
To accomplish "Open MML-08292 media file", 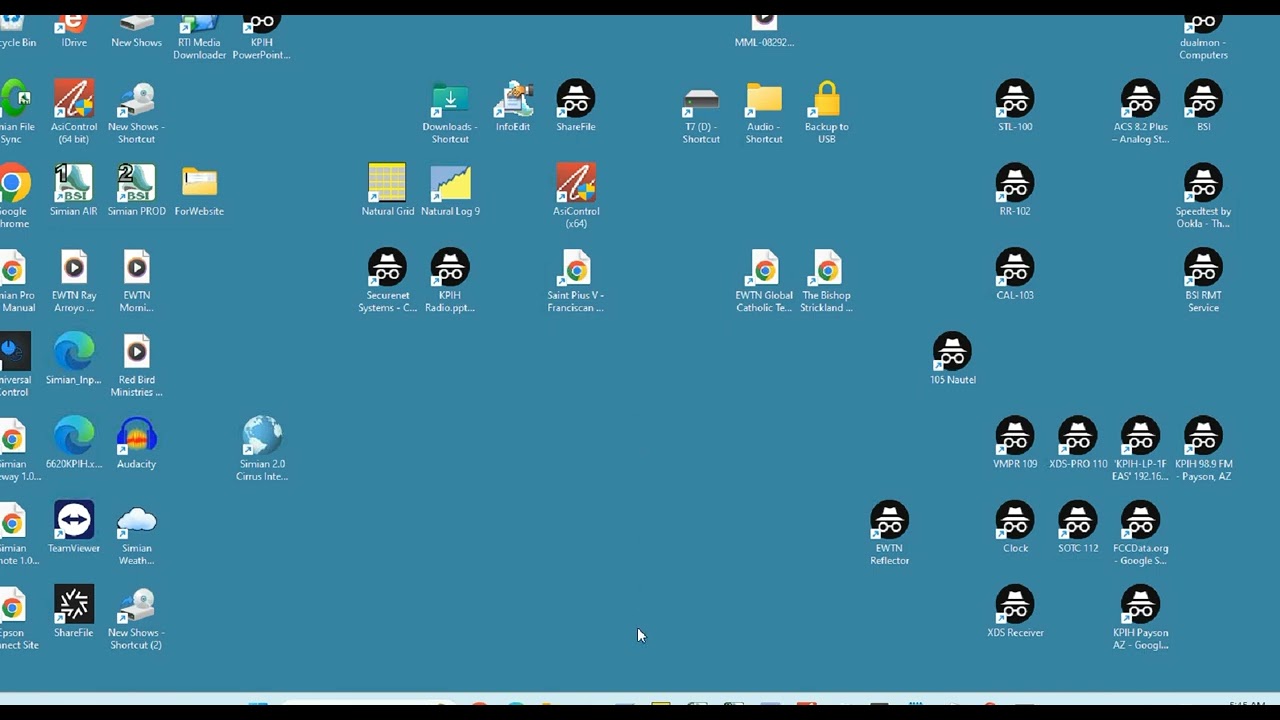I will pos(764,30).
